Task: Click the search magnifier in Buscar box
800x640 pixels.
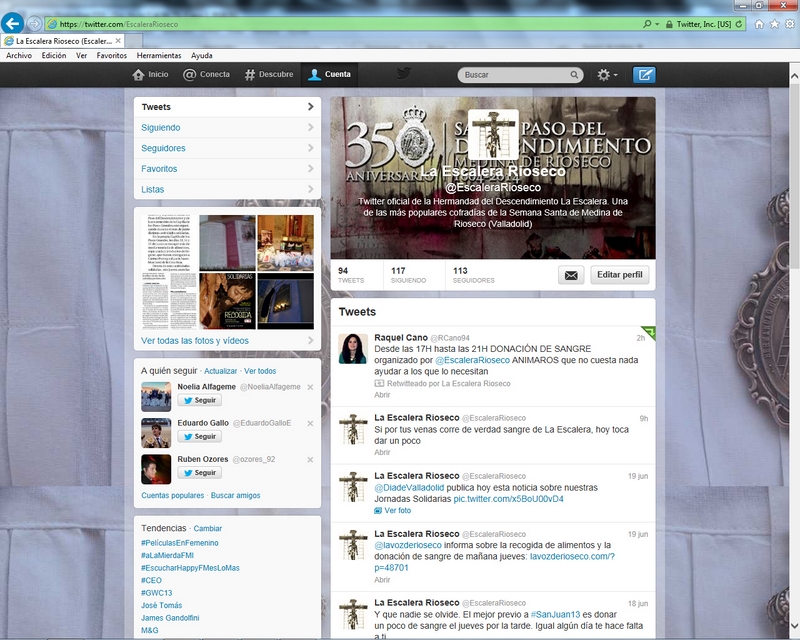Action: pos(574,75)
